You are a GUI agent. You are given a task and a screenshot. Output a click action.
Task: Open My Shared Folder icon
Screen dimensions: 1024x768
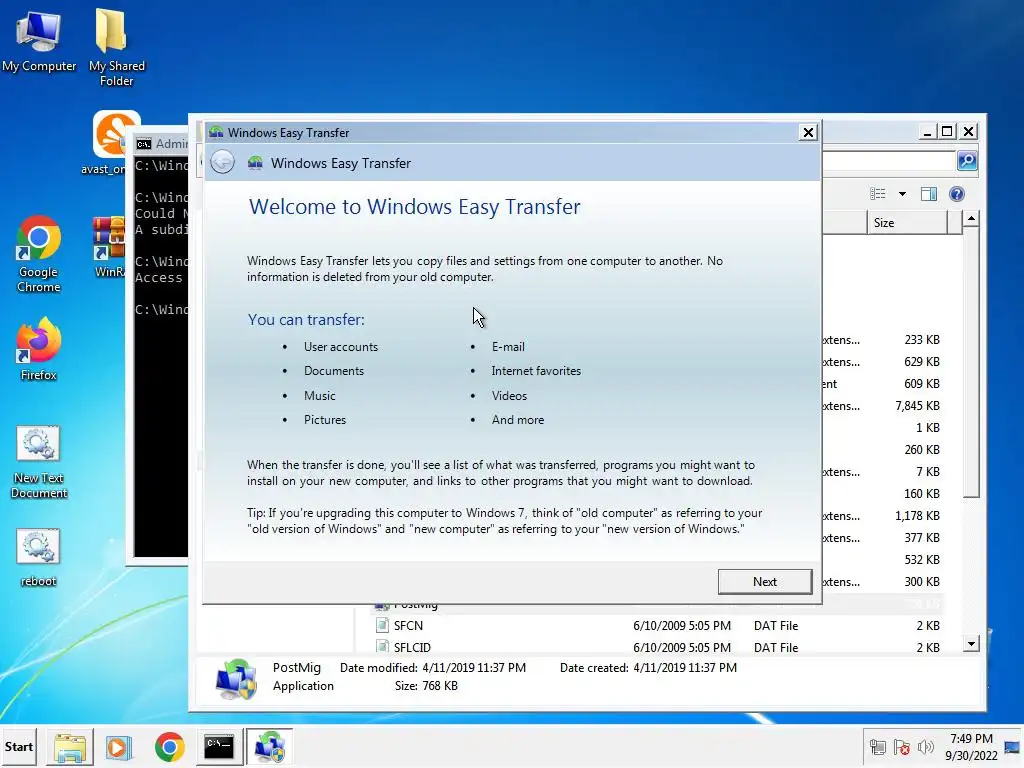coord(116,46)
